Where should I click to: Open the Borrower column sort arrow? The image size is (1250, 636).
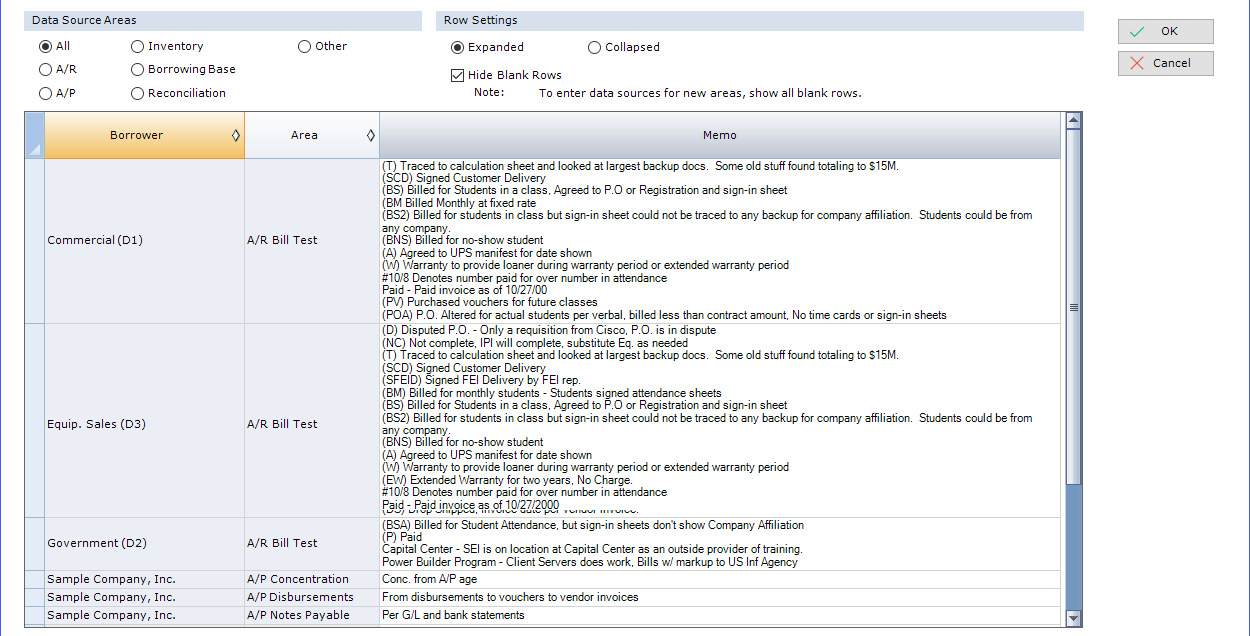tap(236, 136)
